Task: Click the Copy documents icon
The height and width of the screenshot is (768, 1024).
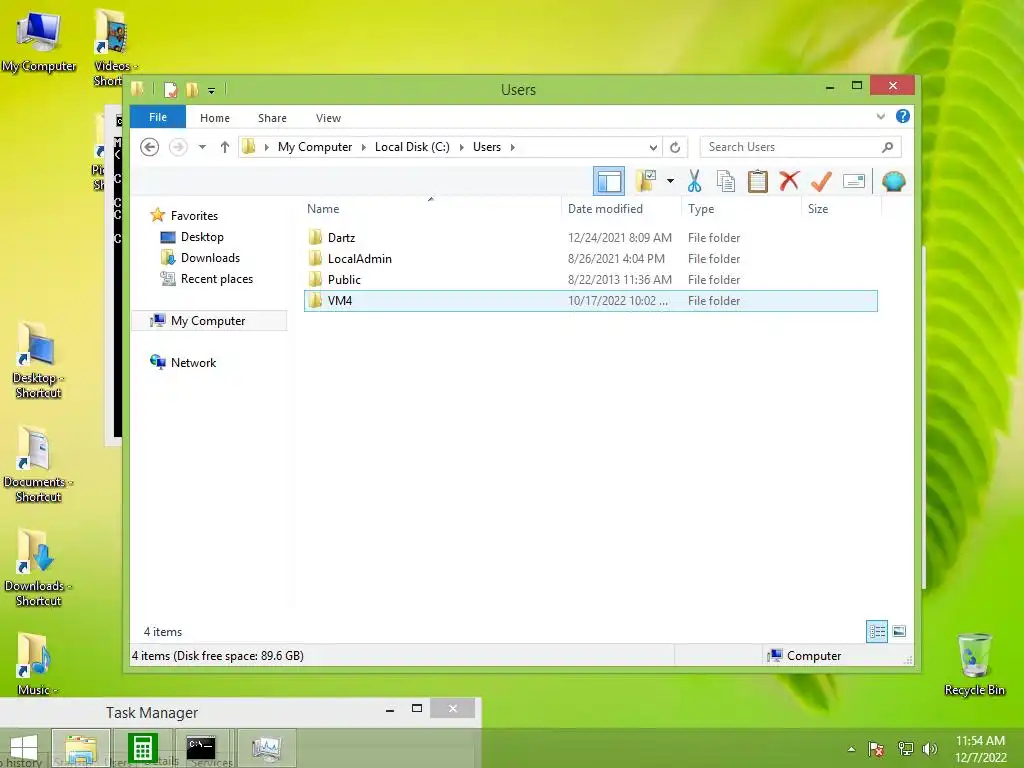Action: click(726, 181)
